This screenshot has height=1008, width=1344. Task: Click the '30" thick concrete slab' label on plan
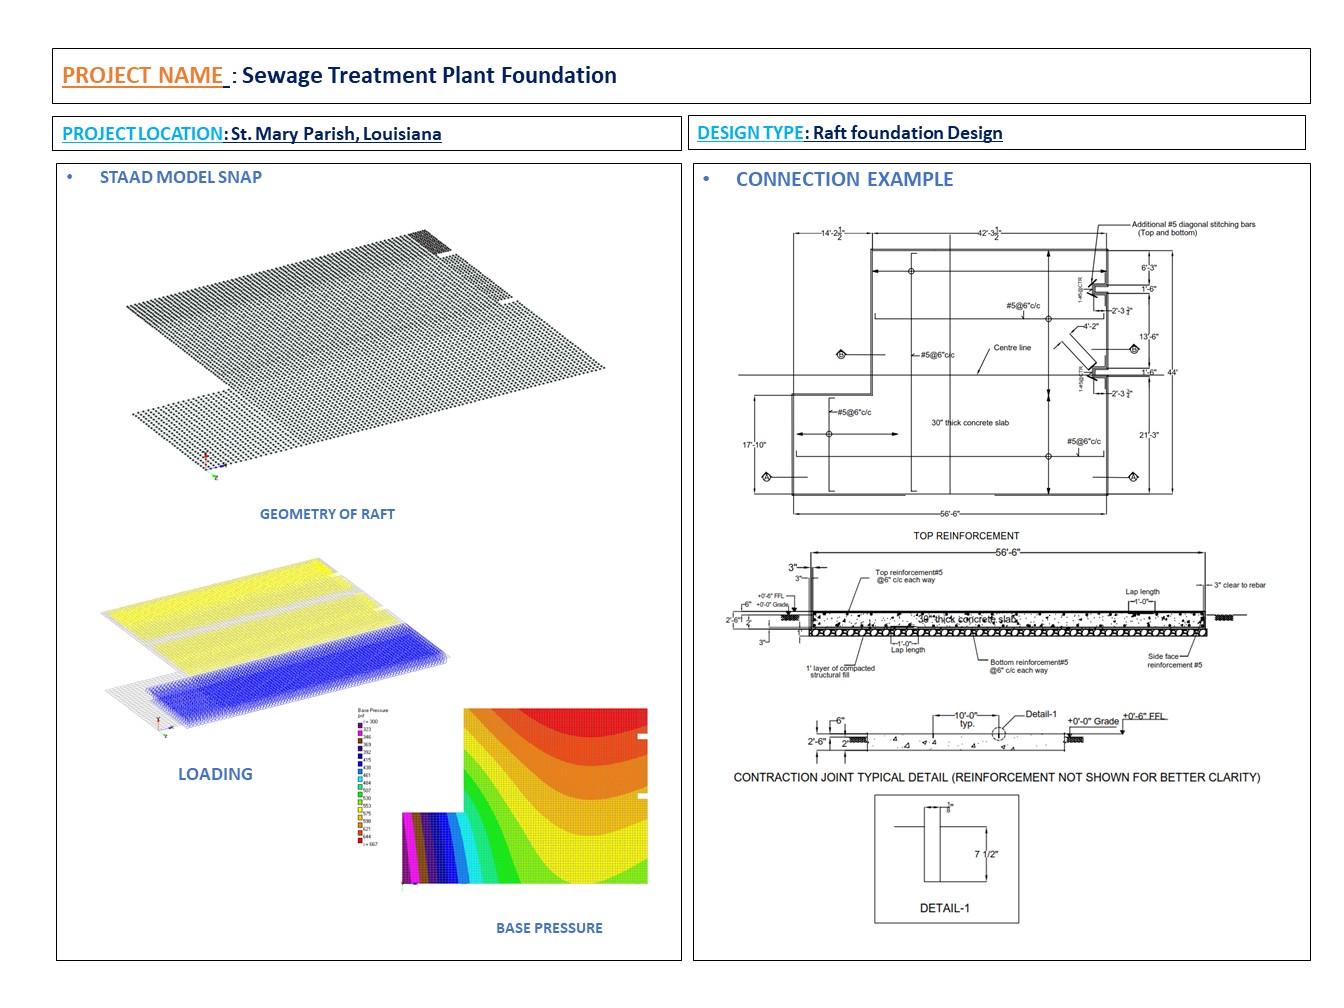tap(970, 423)
